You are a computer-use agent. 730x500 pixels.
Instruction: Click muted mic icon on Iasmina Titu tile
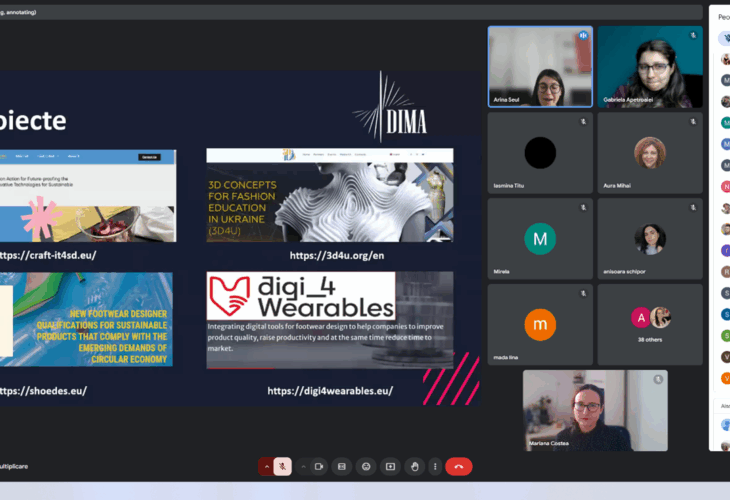pos(583,122)
